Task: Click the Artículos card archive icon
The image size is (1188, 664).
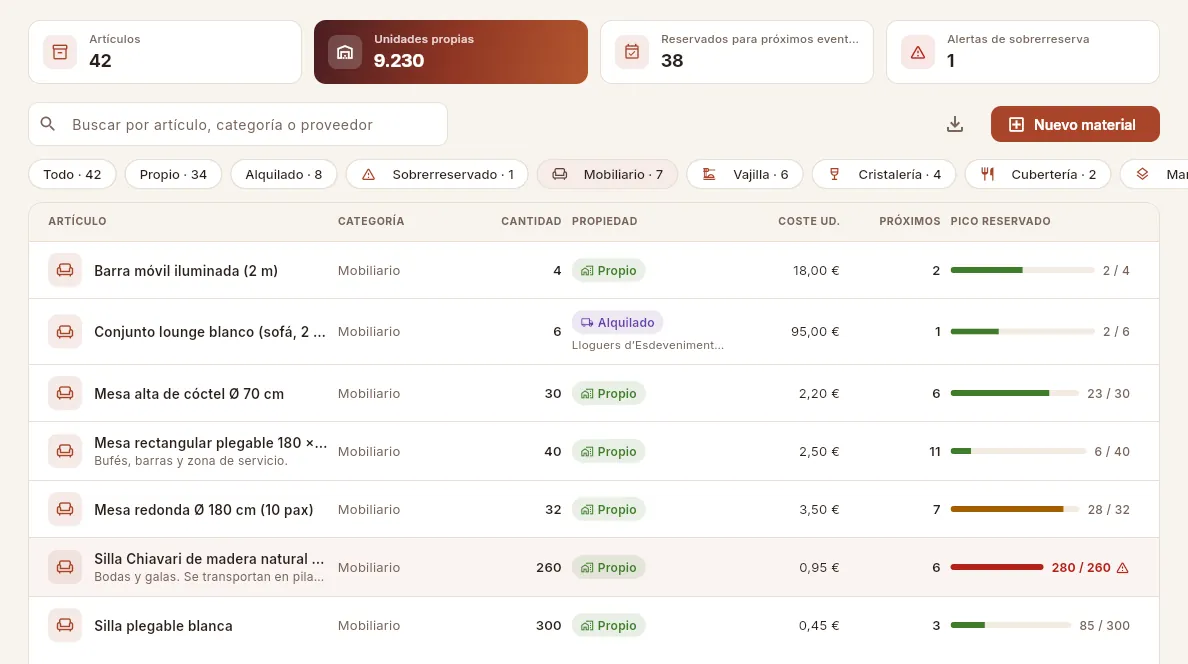Action: [60, 52]
